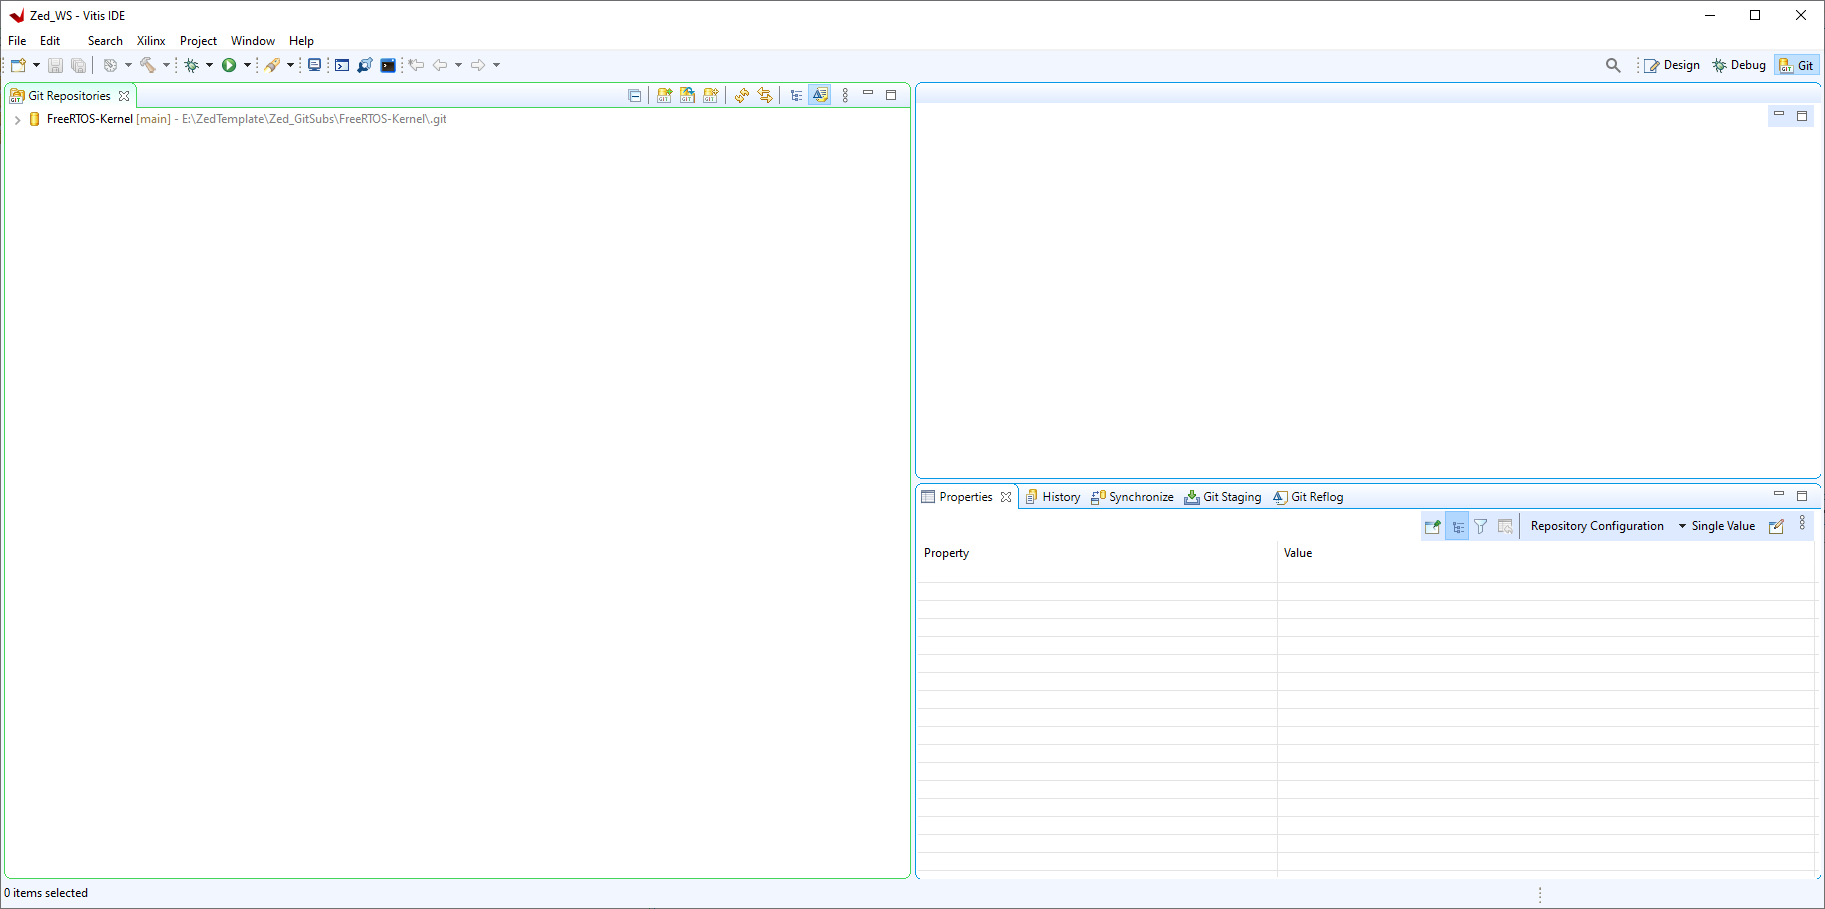This screenshot has width=1825, height=909.
Task: Switch to the Synchronize tab
Action: [1132, 497]
